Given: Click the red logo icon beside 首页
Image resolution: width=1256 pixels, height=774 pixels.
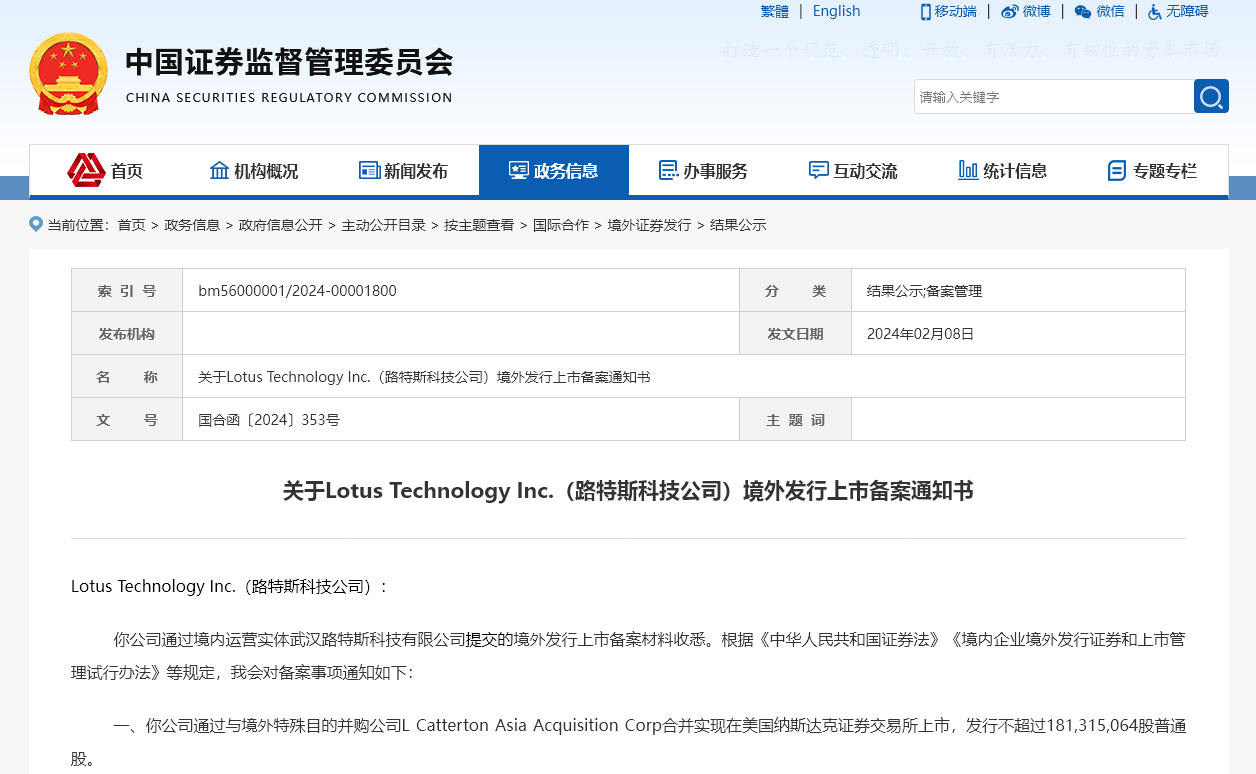Looking at the screenshot, I should tap(86, 170).
